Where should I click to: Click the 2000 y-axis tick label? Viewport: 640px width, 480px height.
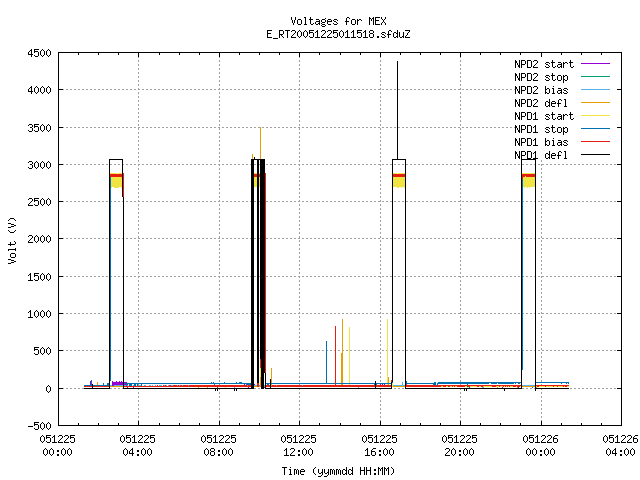(x=40, y=239)
